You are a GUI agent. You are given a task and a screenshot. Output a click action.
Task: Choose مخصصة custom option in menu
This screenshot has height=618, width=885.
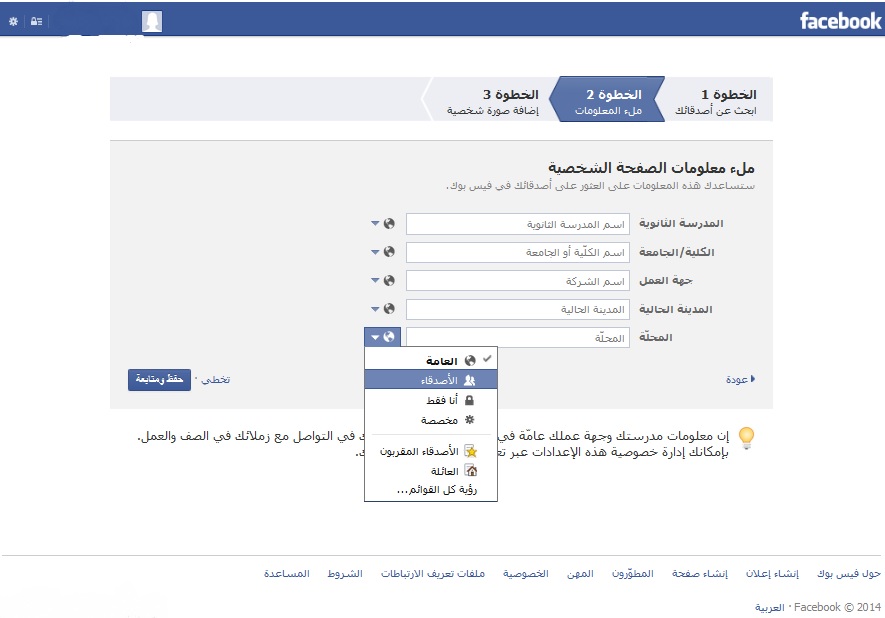(x=431, y=420)
